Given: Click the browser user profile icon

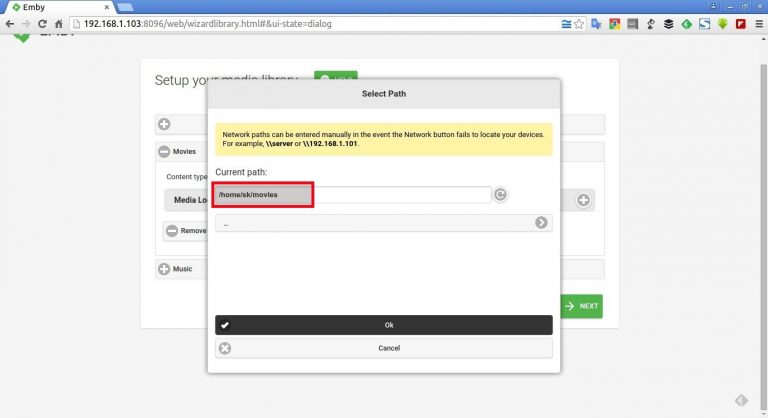Looking at the screenshot, I should 713,6.
